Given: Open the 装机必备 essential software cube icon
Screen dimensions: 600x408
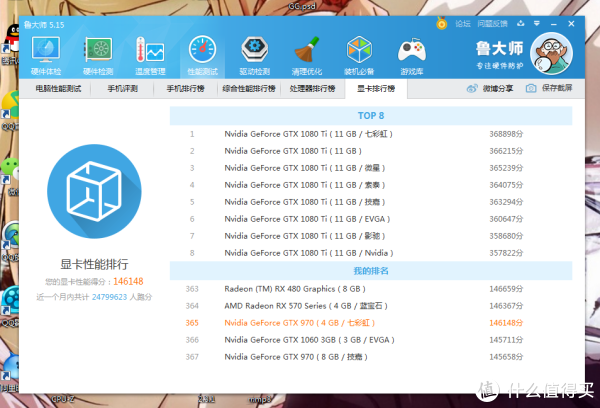Looking at the screenshot, I should pos(359,55).
